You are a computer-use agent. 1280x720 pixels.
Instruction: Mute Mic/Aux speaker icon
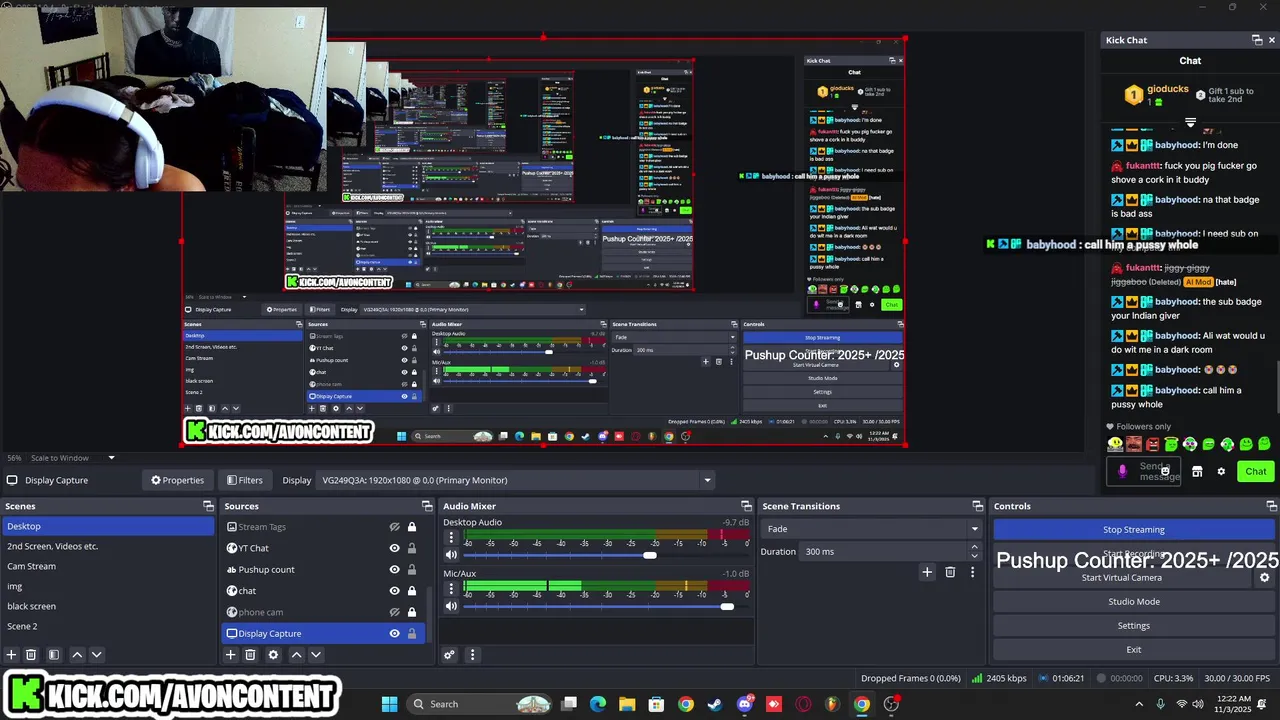(451, 606)
